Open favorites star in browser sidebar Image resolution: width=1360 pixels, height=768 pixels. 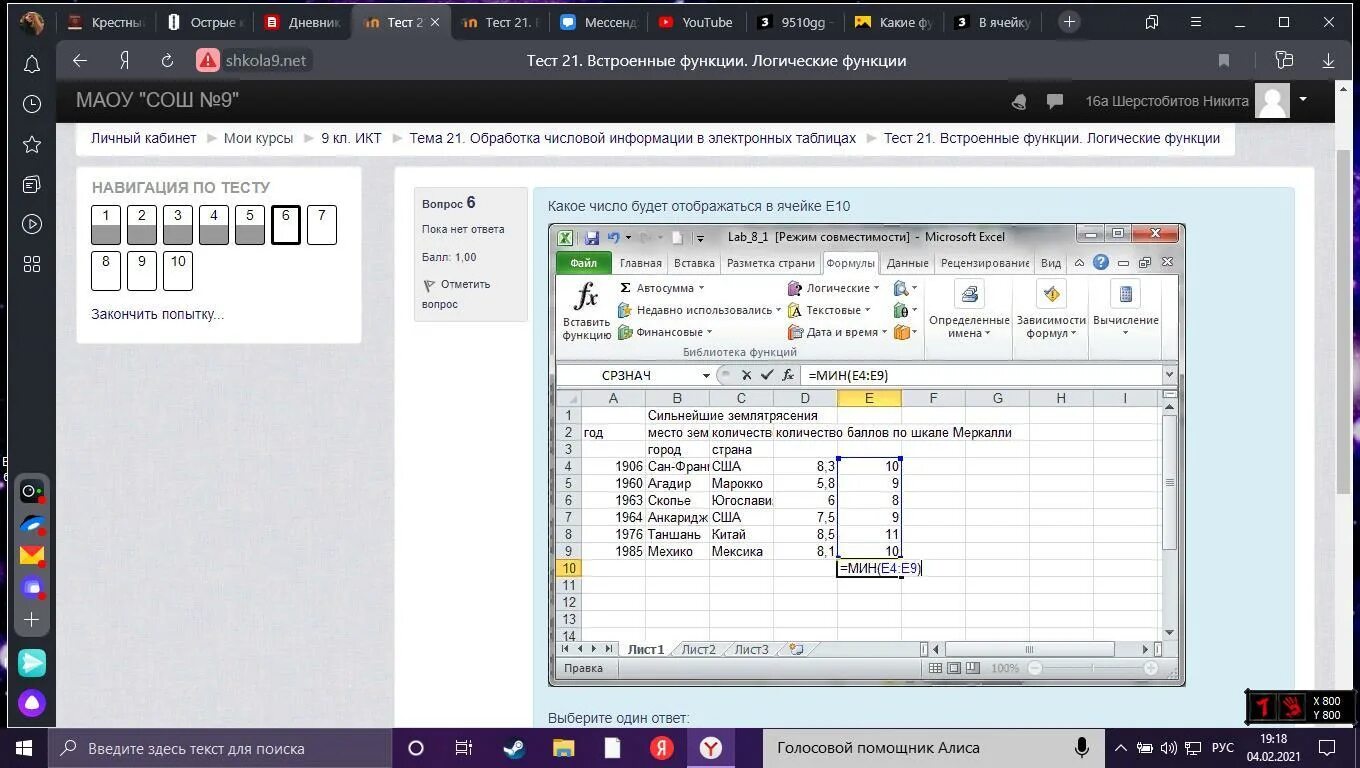[31, 144]
